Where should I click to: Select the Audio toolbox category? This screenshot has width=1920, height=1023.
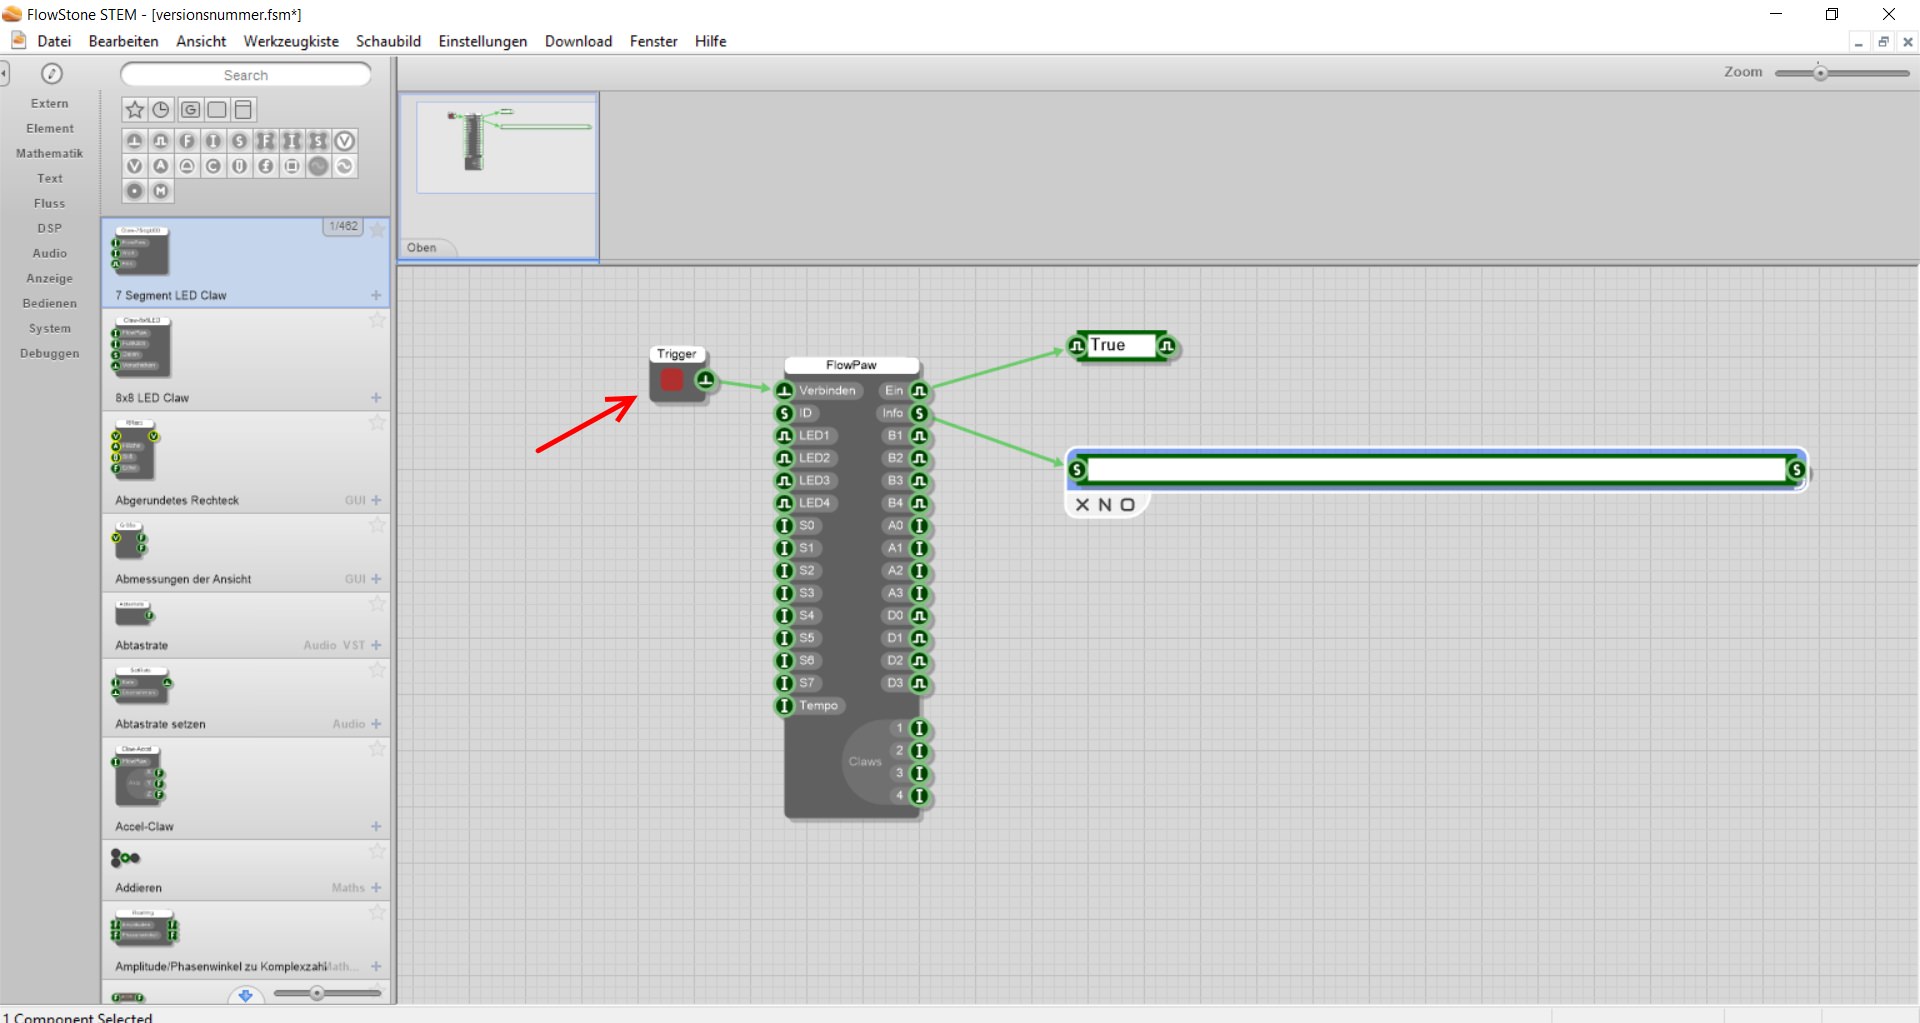49,254
